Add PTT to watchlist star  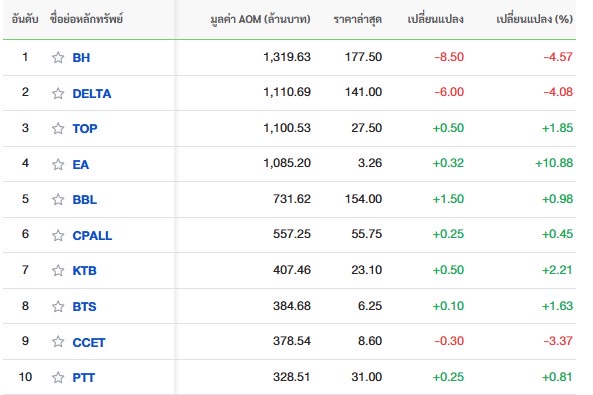(x=58, y=377)
